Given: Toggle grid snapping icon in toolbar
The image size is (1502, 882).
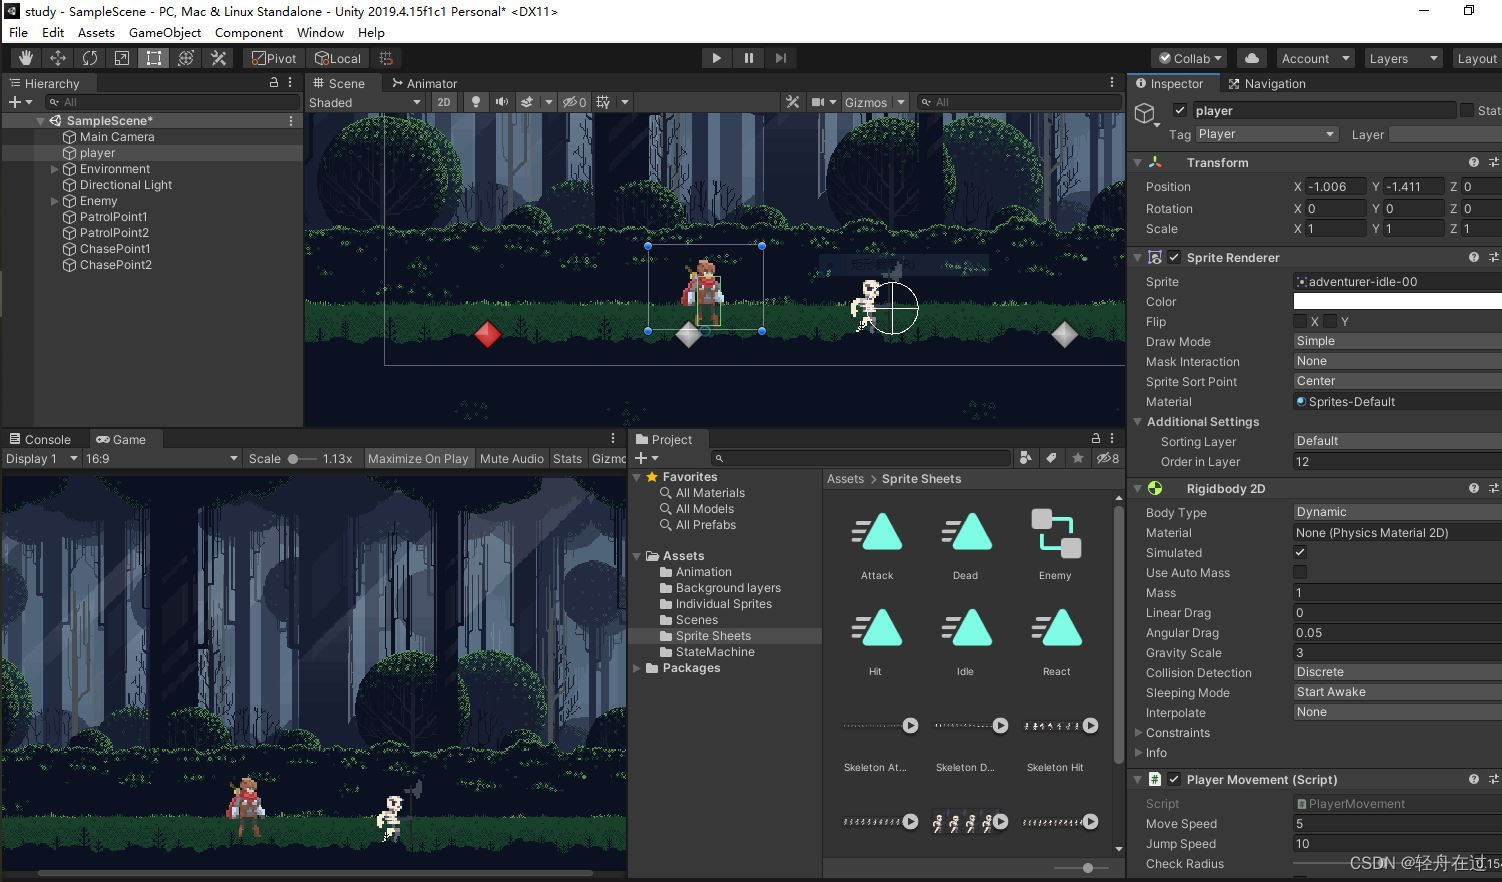Looking at the screenshot, I should (386, 58).
